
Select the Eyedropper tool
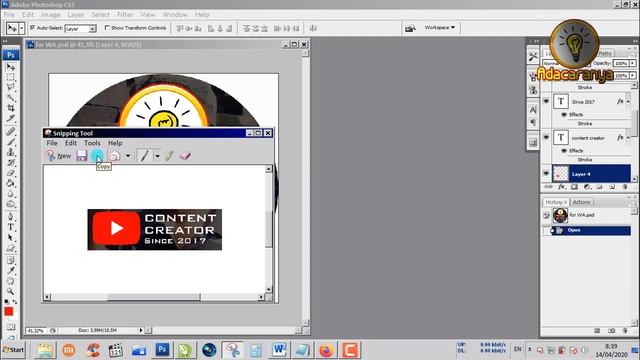point(11,271)
